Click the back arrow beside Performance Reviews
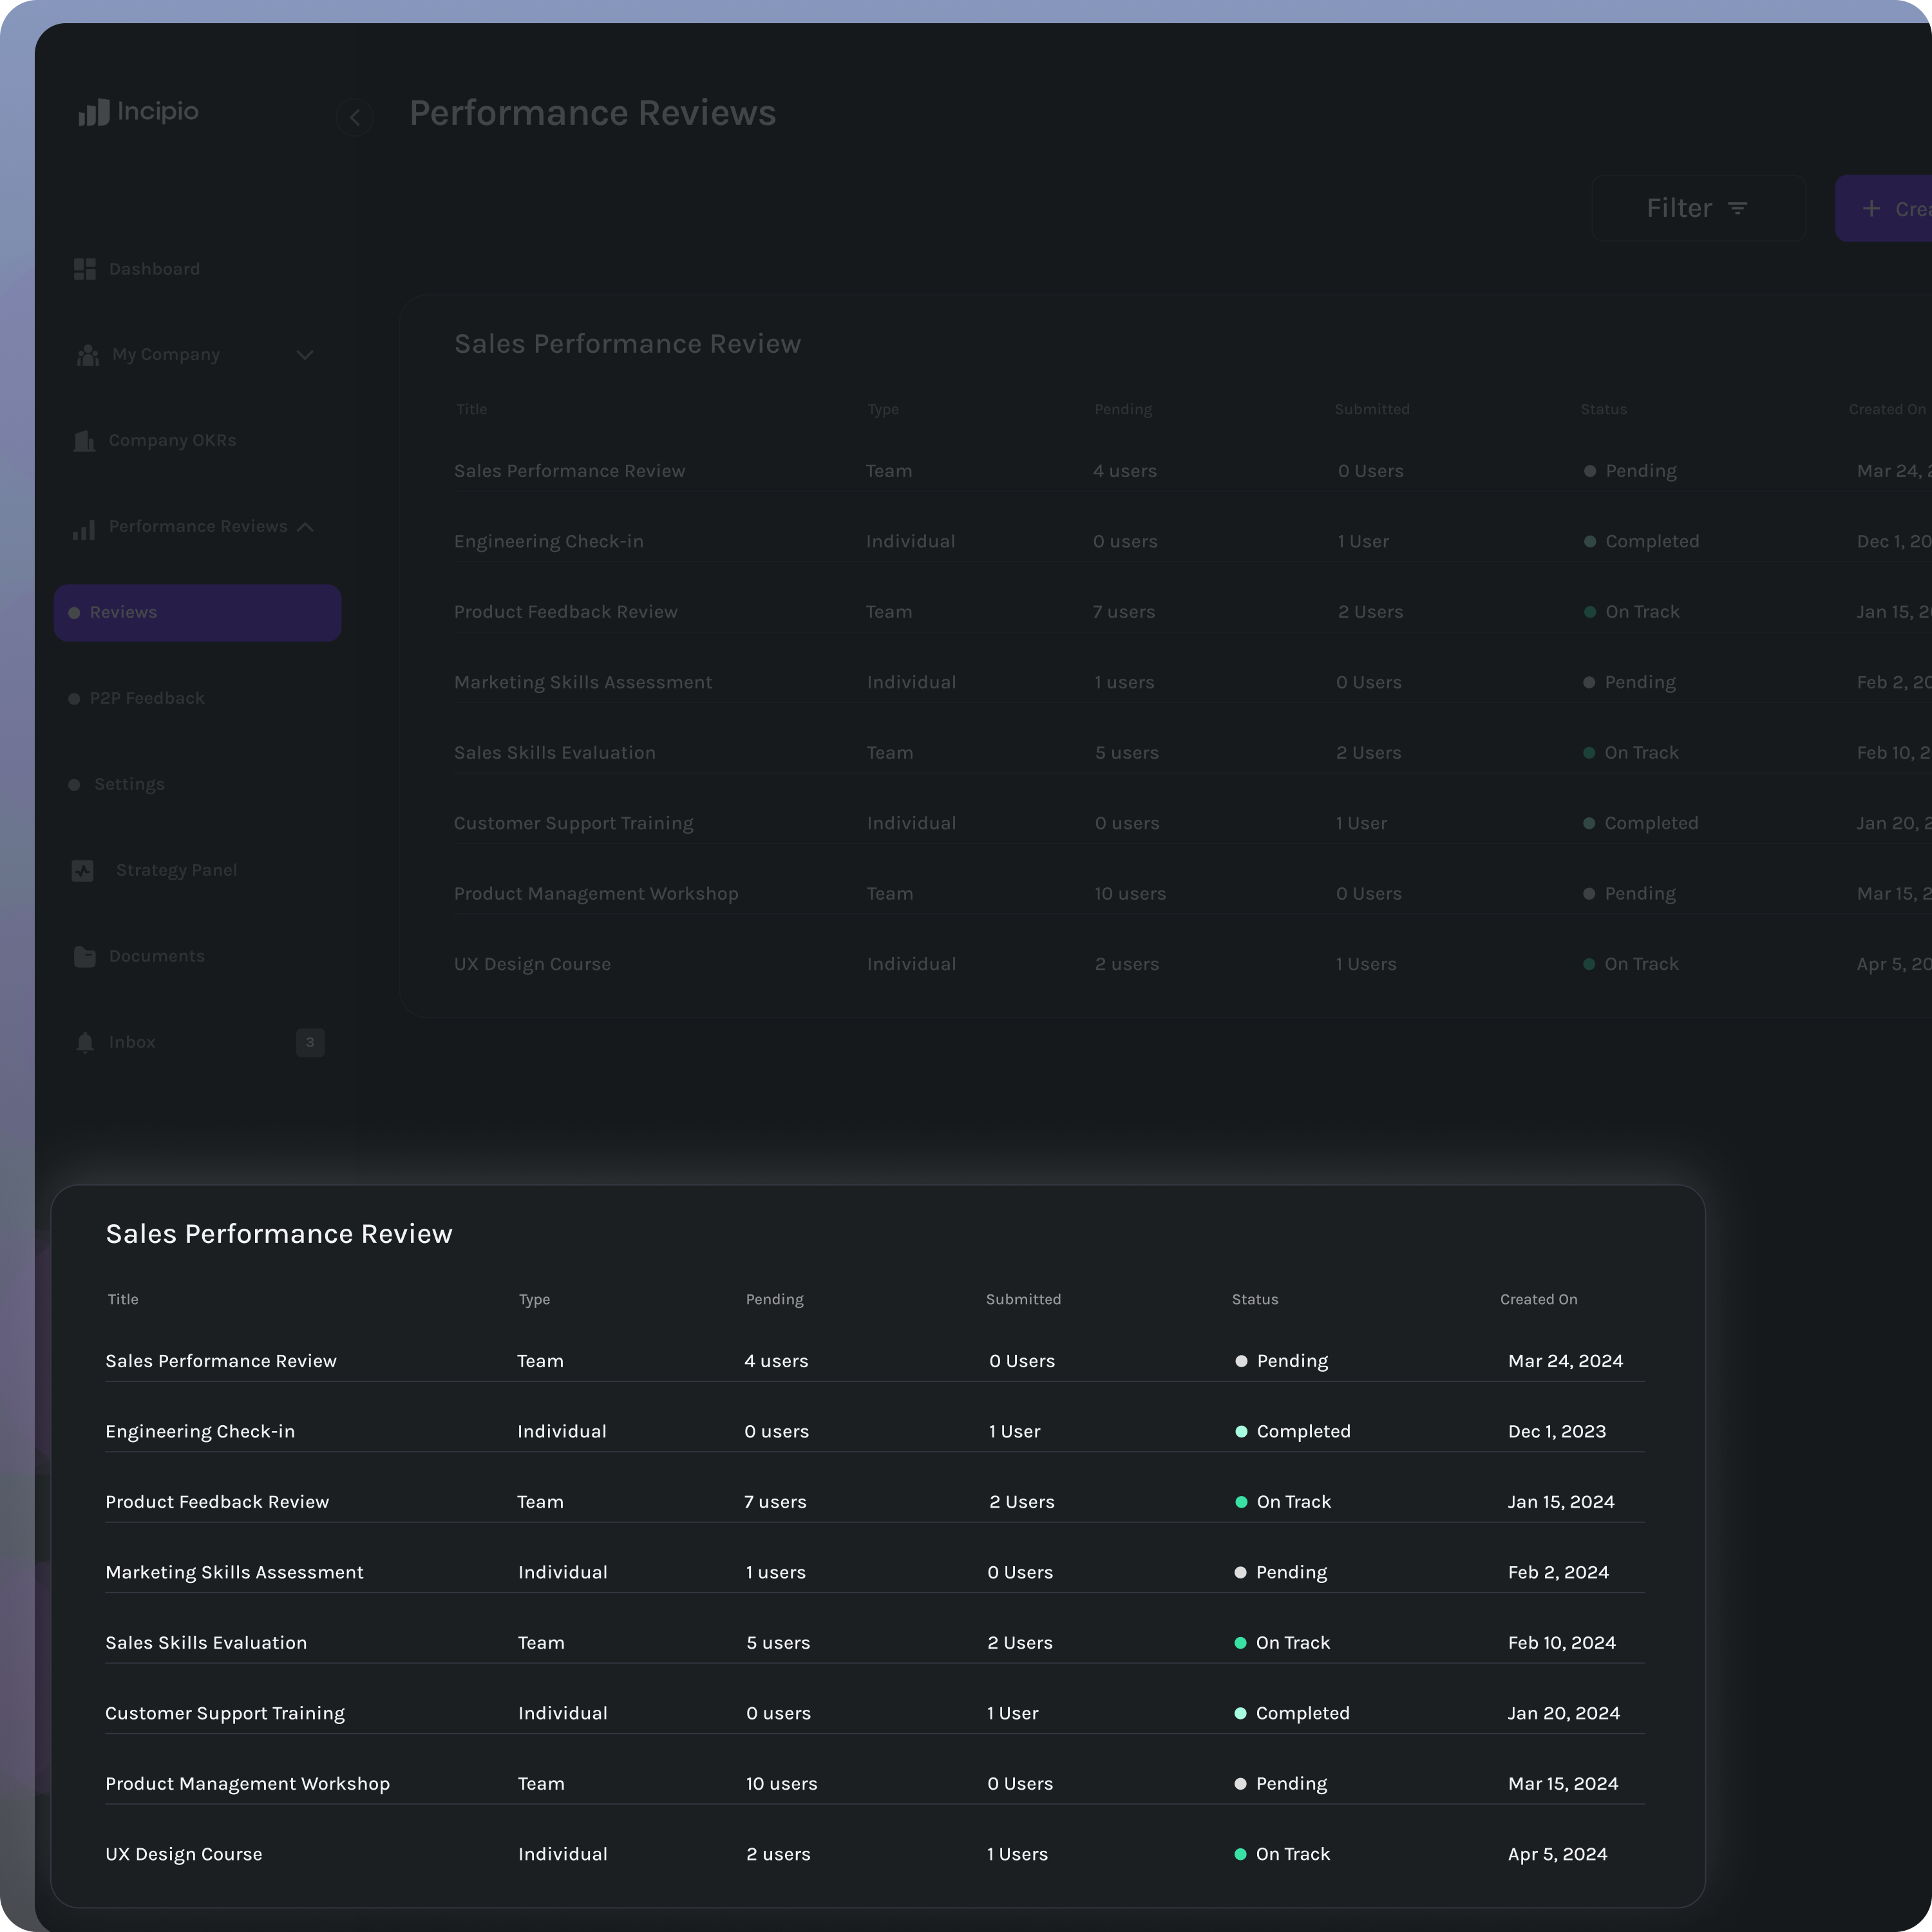This screenshot has width=1932, height=1932. [x=355, y=117]
